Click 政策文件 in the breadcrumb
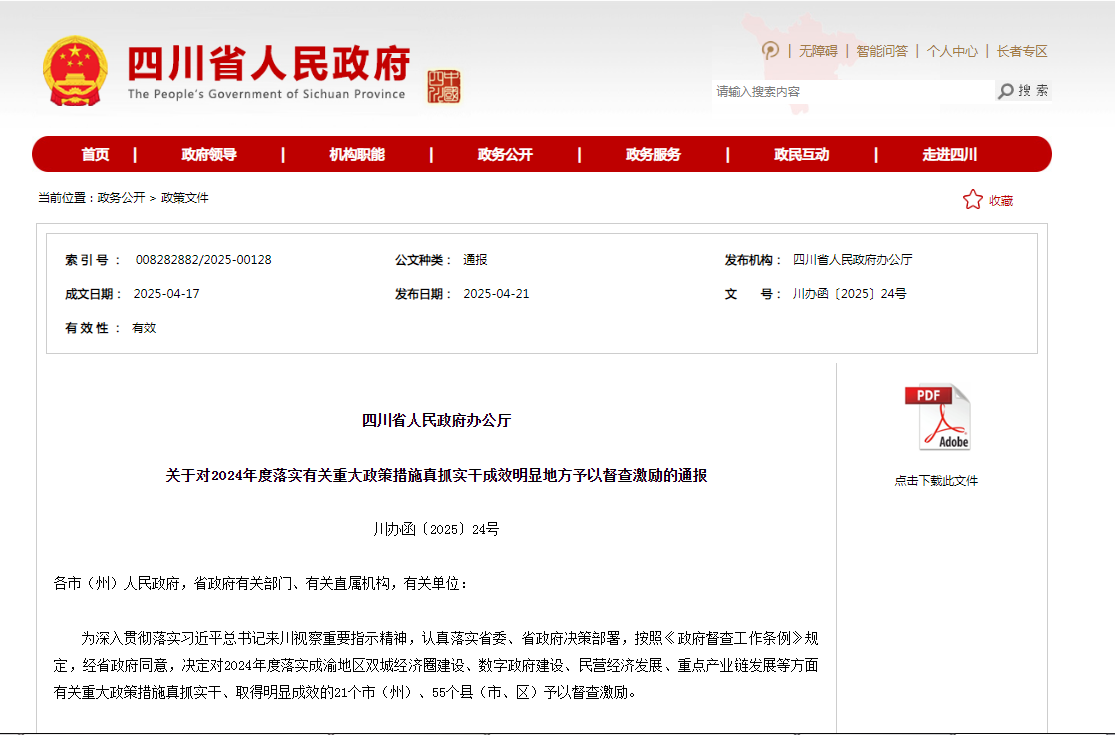Image resolution: width=1115 pixels, height=735 pixels. 185,198
